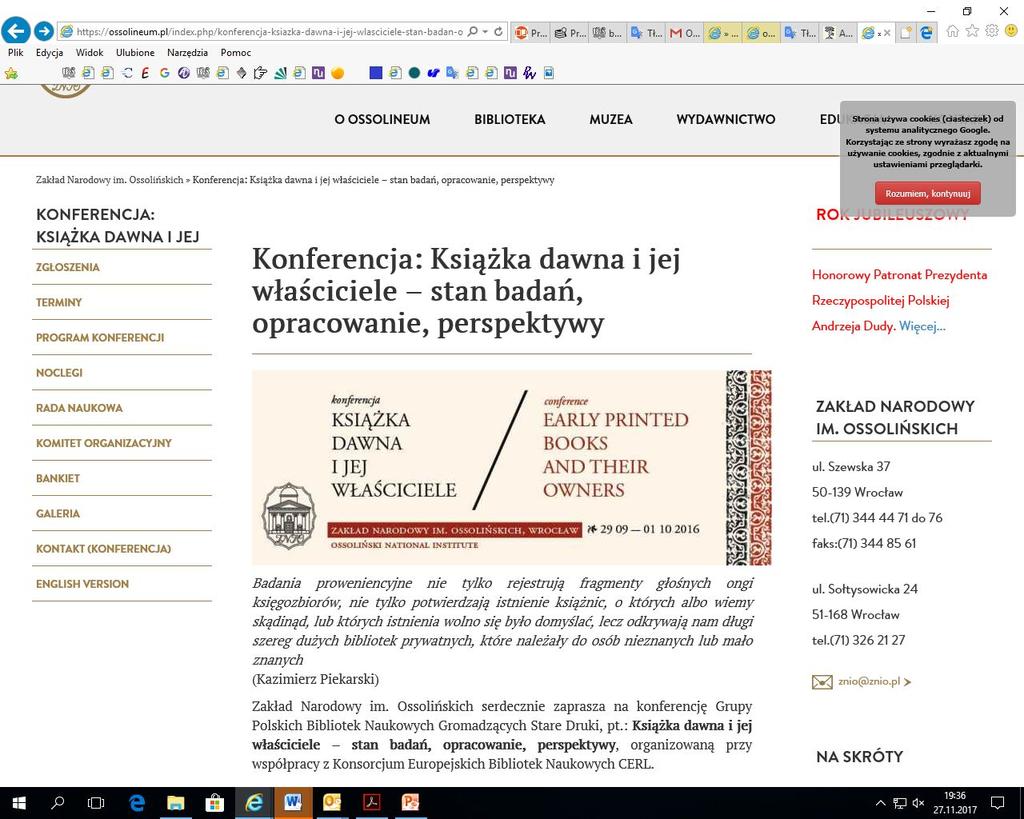
Task: Click the smiley feedback icon
Action: (x=1011, y=31)
